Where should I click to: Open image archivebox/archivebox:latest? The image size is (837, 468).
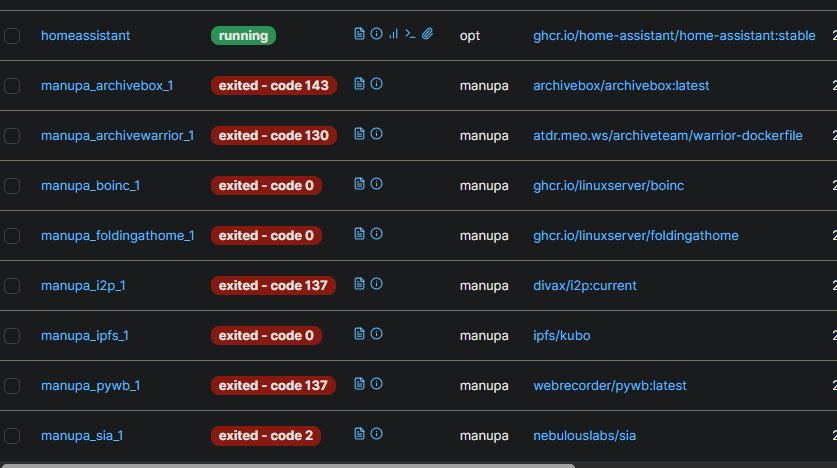click(x=621, y=86)
